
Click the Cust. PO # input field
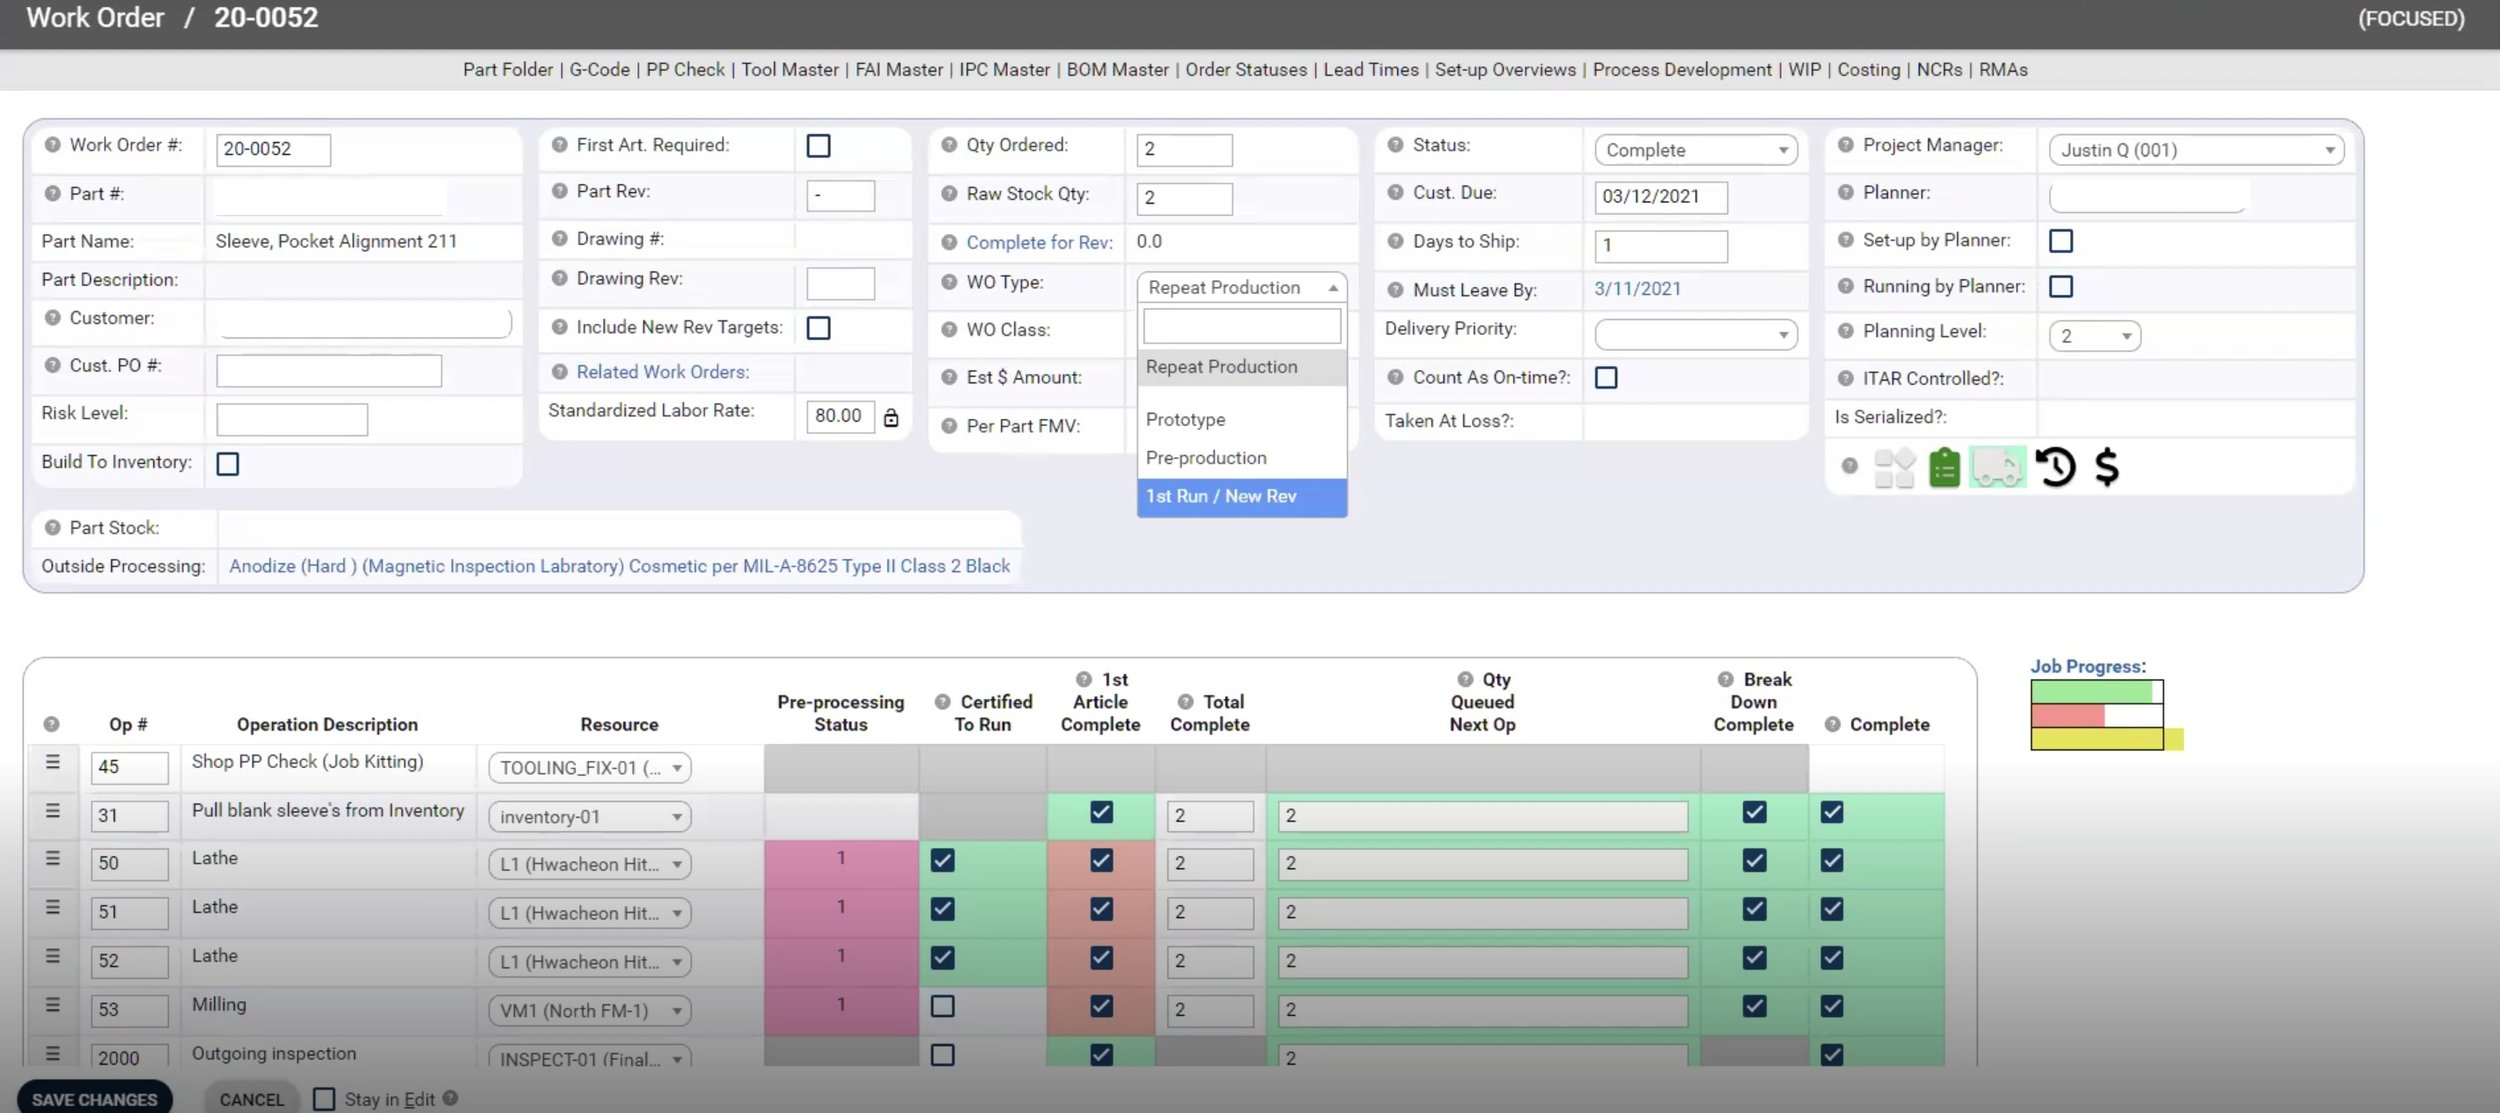click(x=329, y=371)
